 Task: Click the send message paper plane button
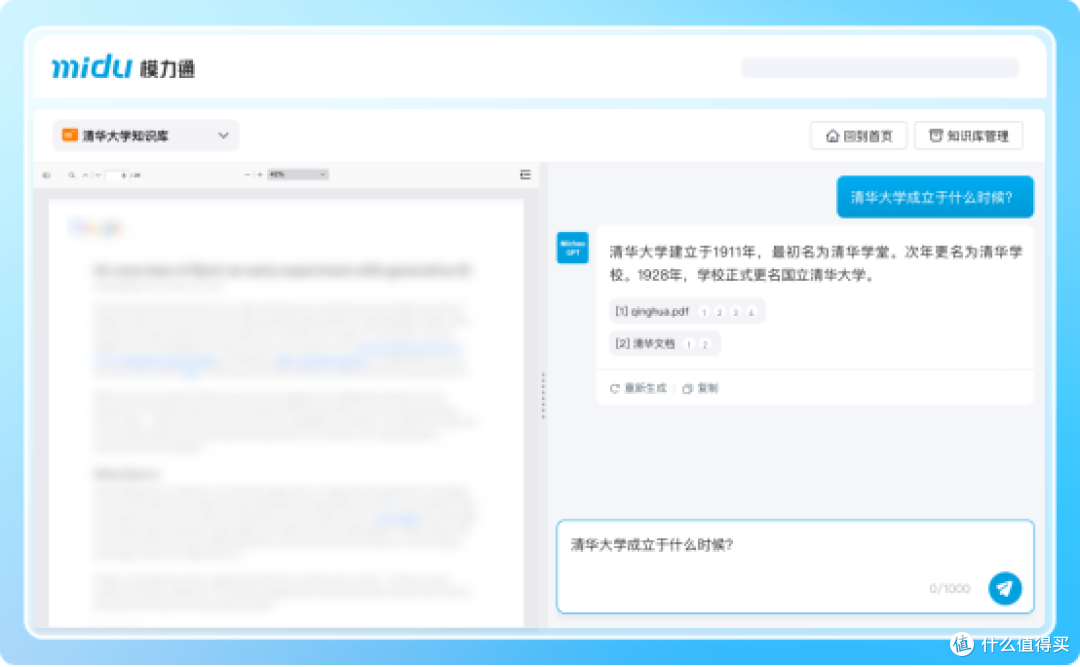pyautogui.click(x=1005, y=588)
